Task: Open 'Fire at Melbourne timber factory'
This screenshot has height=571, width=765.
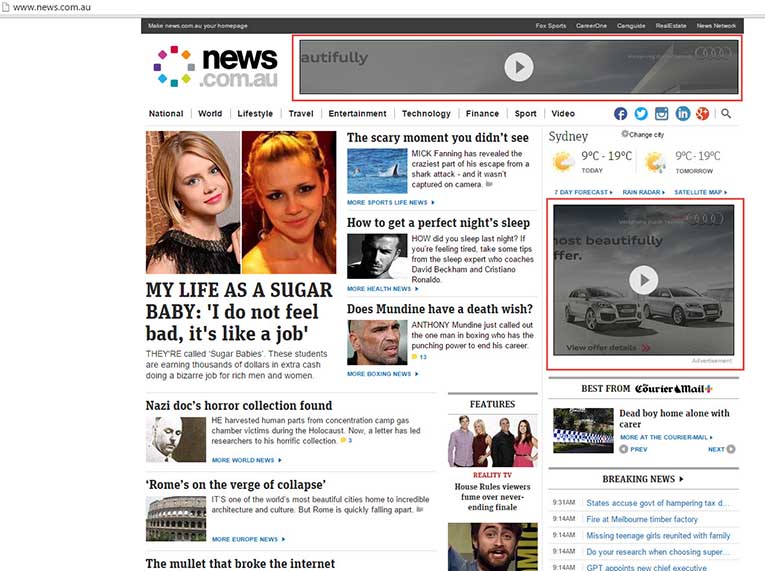Action: click(642, 519)
